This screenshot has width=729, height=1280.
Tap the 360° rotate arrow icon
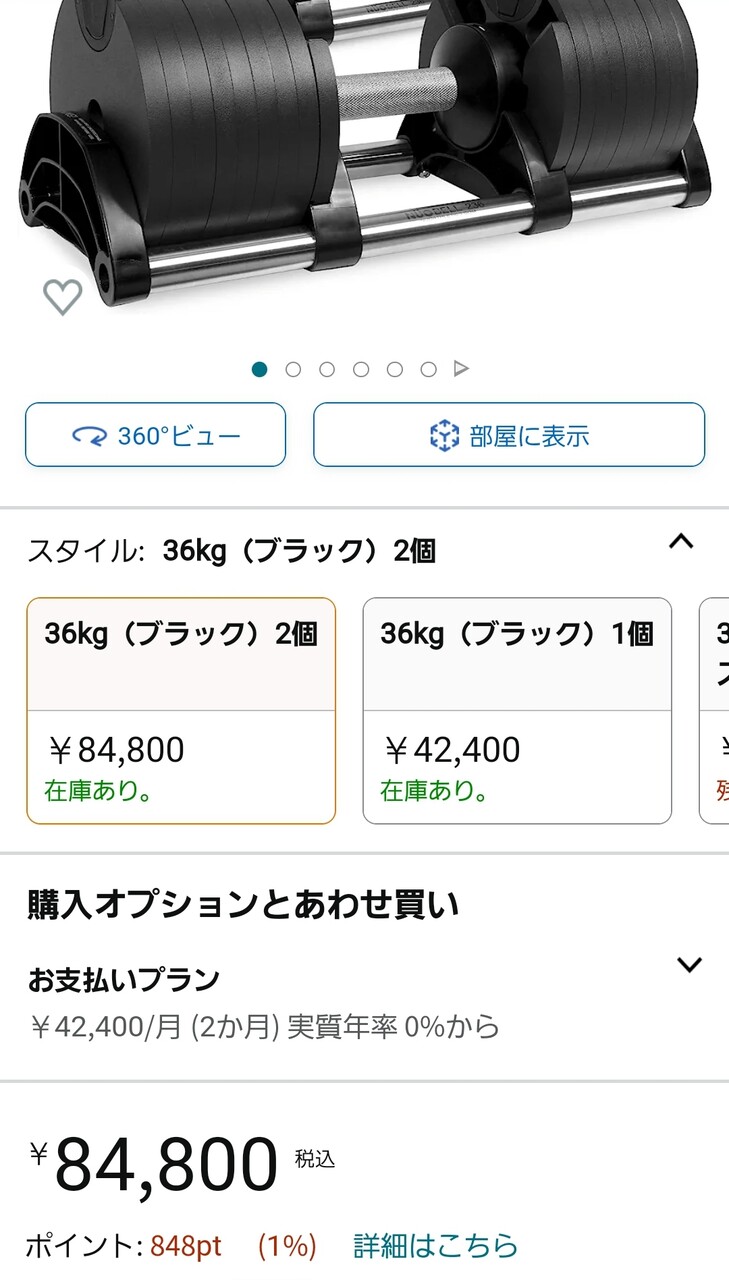[91, 436]
